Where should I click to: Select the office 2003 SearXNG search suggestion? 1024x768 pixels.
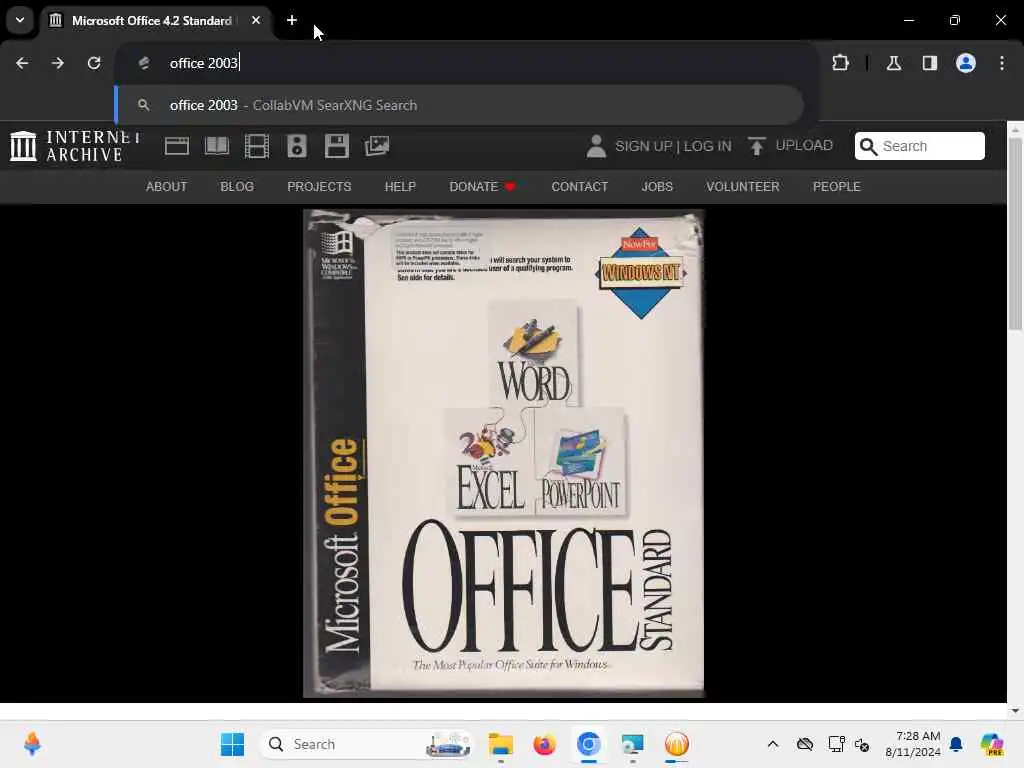coord(459,105)
